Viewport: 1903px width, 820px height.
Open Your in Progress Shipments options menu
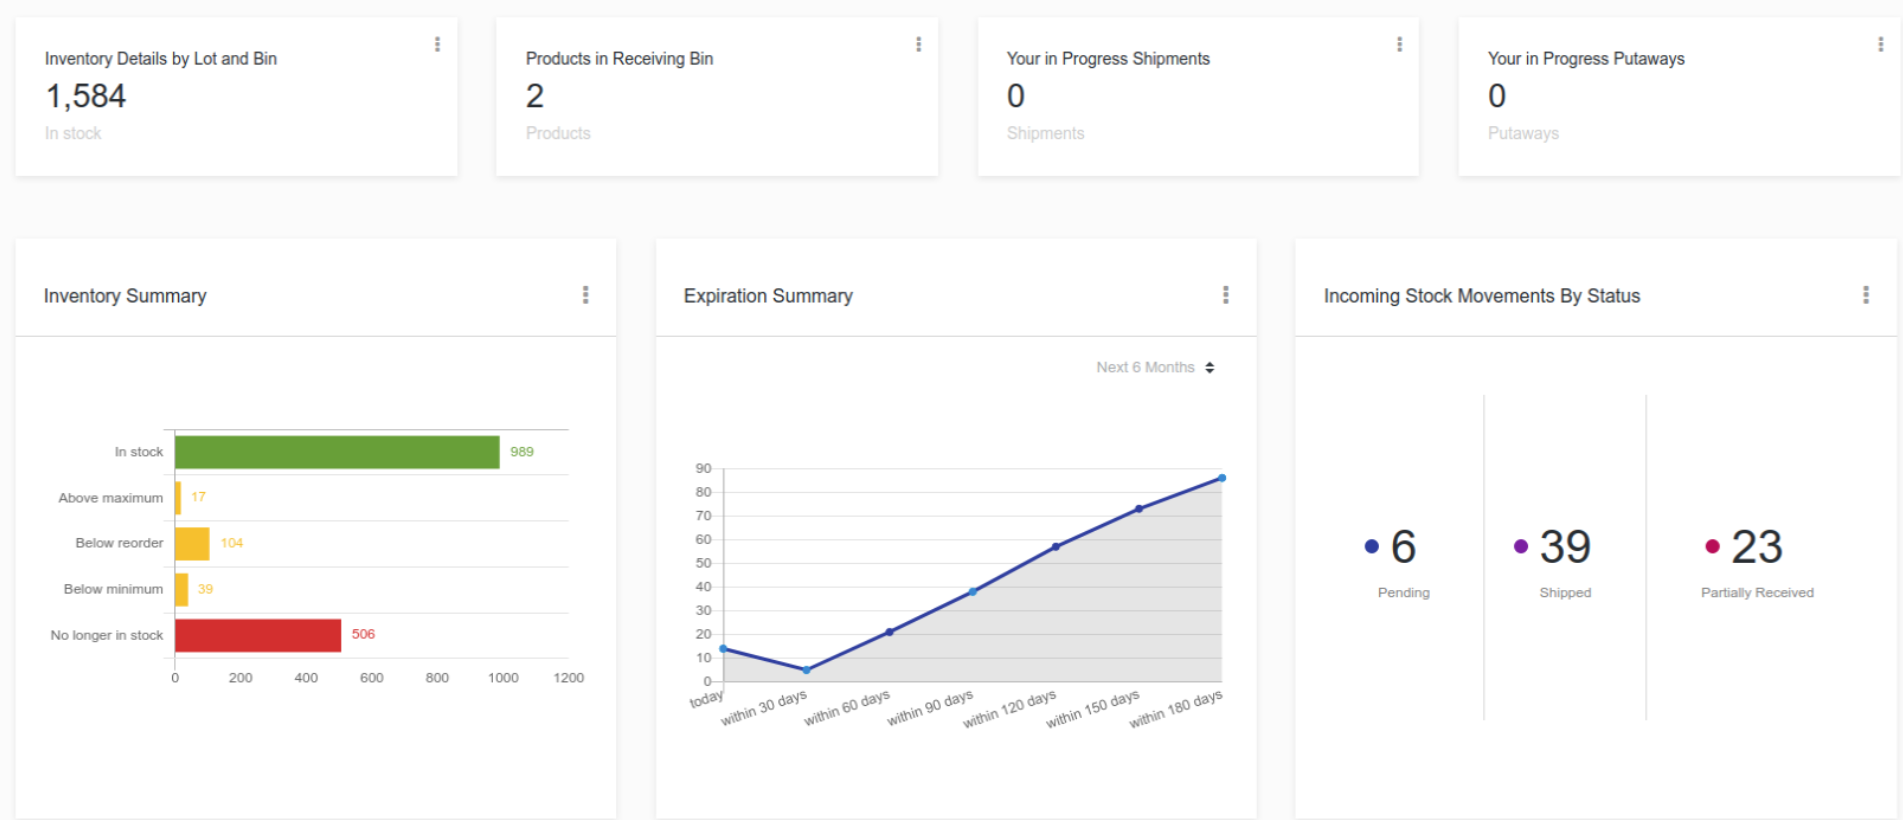(x=1399, y=44)
